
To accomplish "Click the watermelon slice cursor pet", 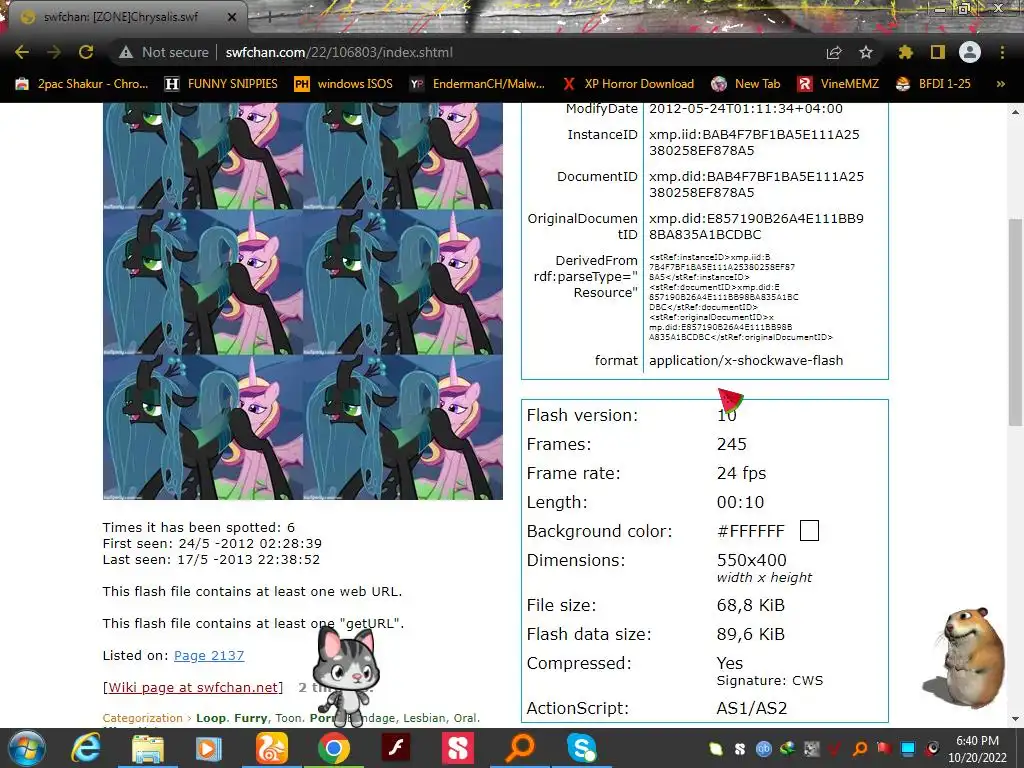I will coord(731,398).
